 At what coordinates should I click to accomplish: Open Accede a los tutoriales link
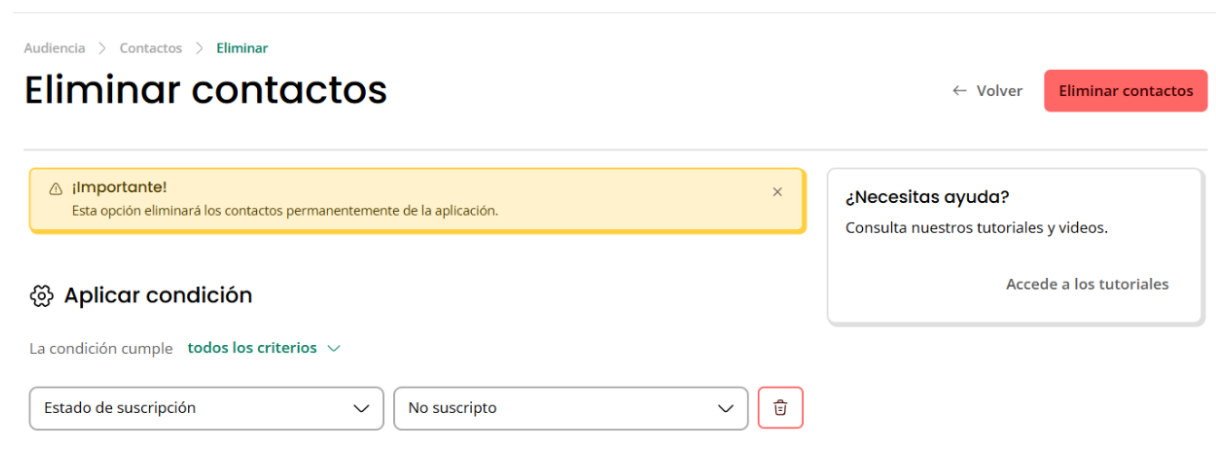click(x=1087, y=284)
